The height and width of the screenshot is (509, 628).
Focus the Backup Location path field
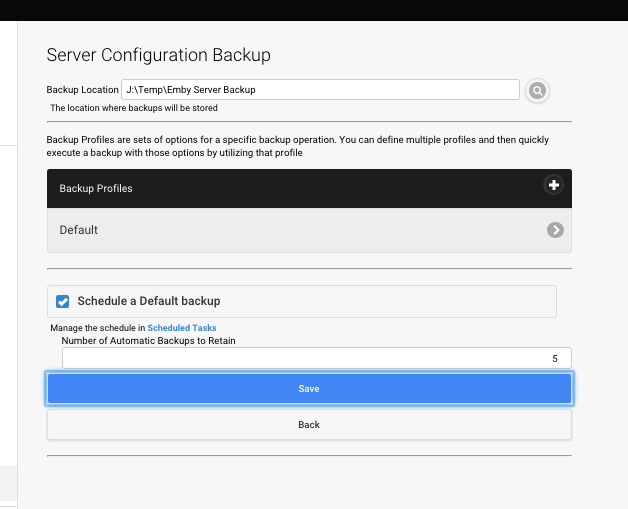point(320,90)
